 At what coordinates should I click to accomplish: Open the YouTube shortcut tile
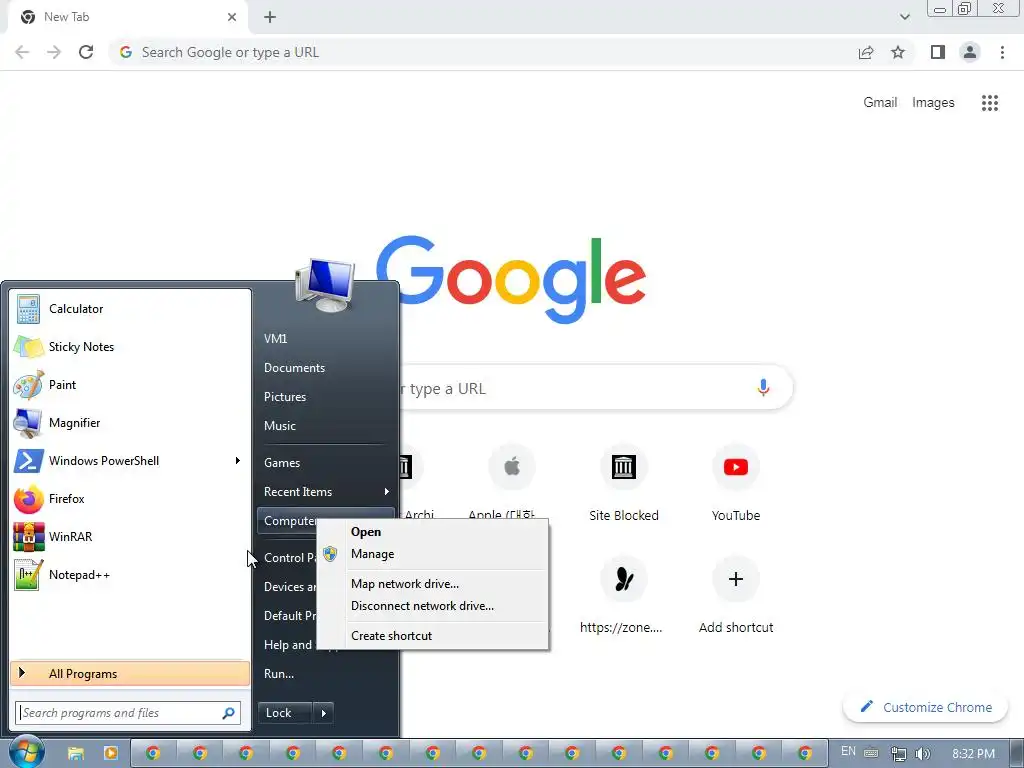coord(736,484)
